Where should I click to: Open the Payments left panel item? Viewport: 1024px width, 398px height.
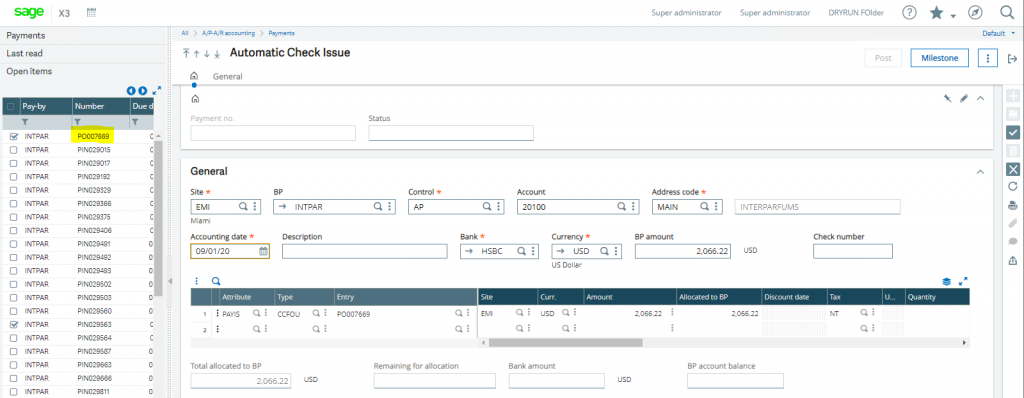click(x=25, y=35)
